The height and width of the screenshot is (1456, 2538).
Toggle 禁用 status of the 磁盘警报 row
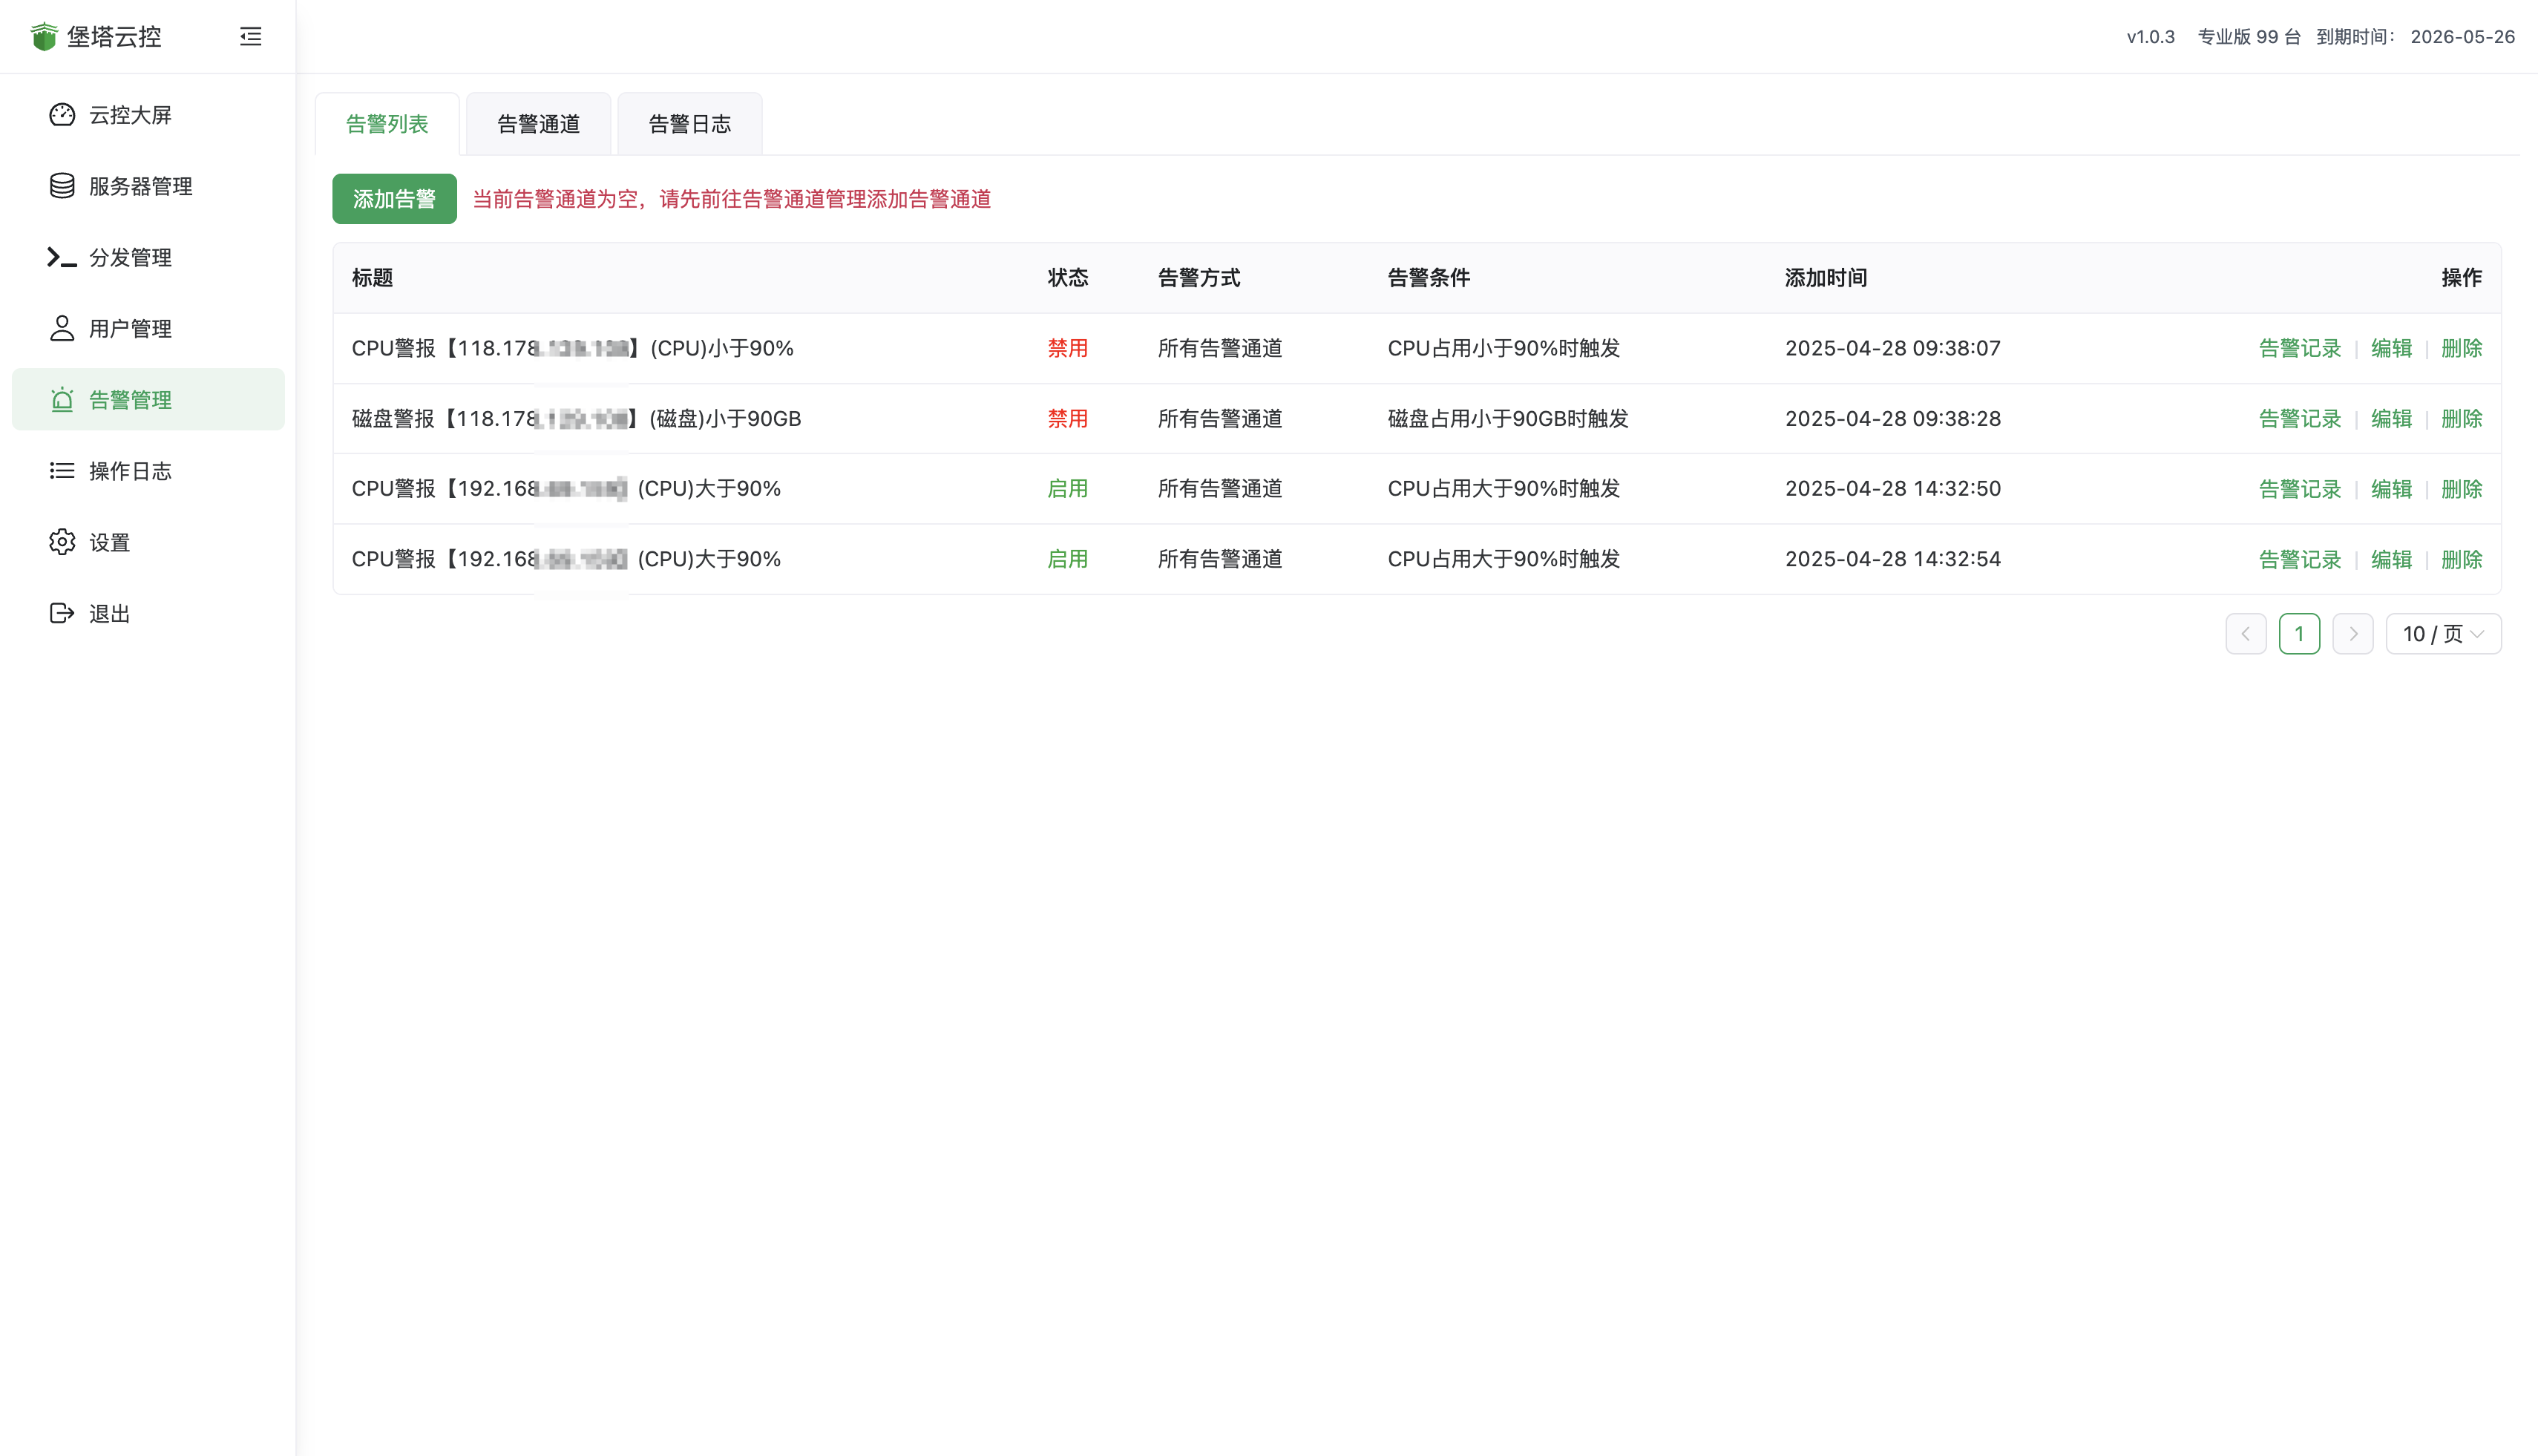[x=1067, y=419]
